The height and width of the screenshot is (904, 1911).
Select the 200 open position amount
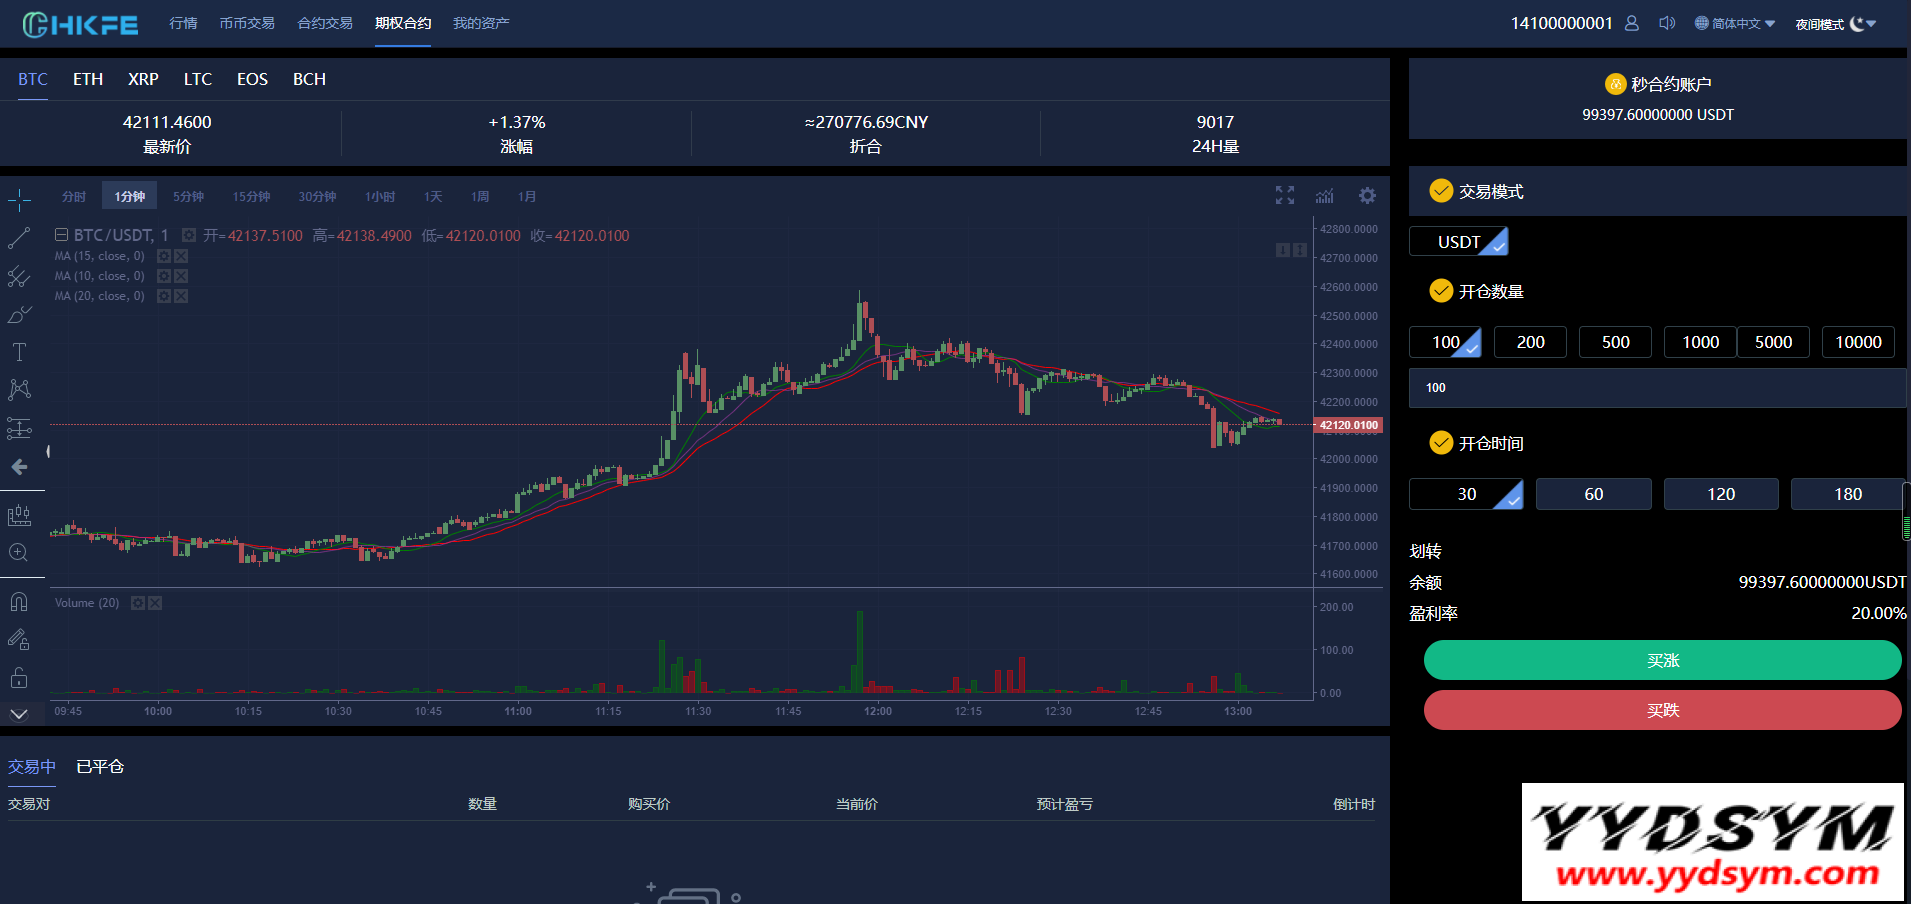(x=1530, y=342)
